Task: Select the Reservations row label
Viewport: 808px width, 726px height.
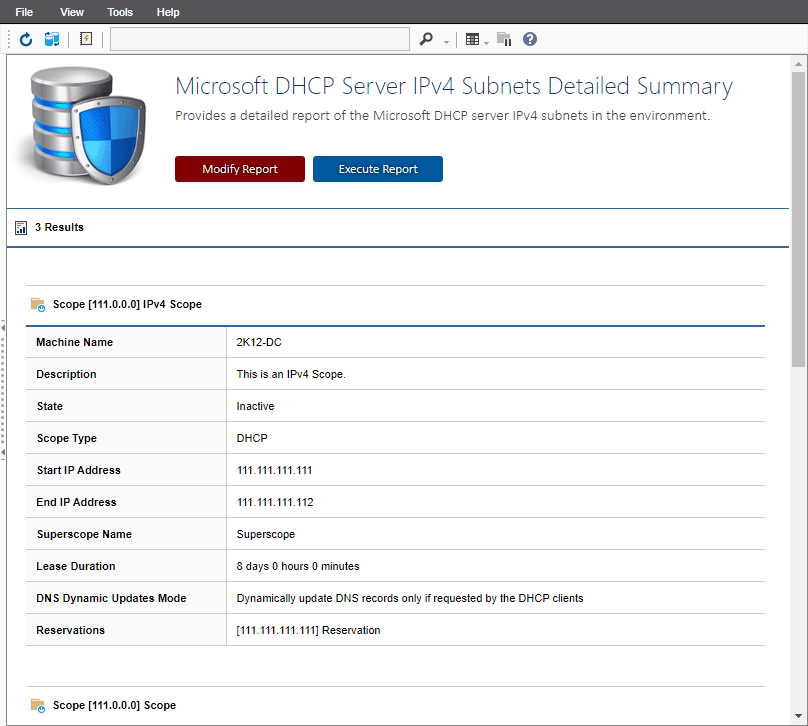Action: click(71, 630)
